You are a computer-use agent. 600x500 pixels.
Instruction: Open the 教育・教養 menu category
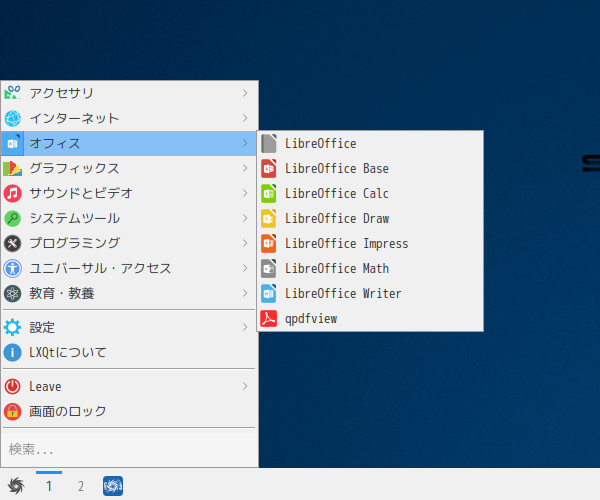129,293
